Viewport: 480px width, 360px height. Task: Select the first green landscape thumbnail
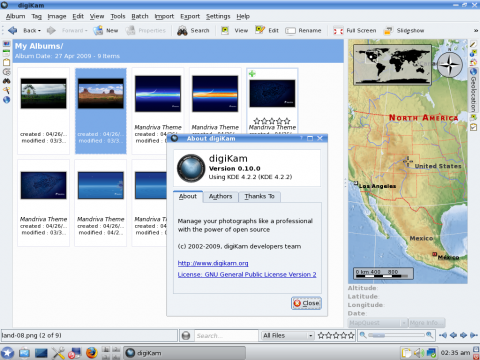(x=43, y=93)
